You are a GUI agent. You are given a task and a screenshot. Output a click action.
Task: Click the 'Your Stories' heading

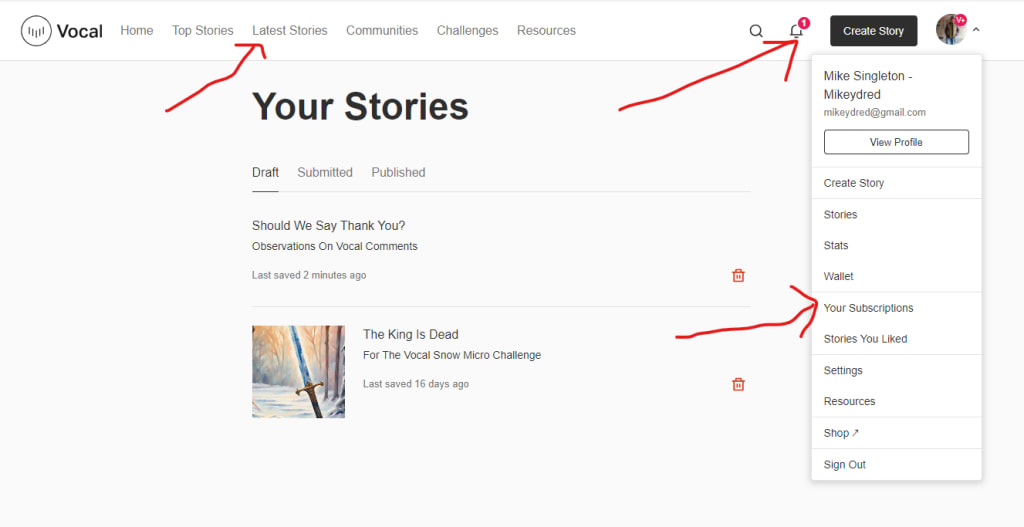(360, 106)
